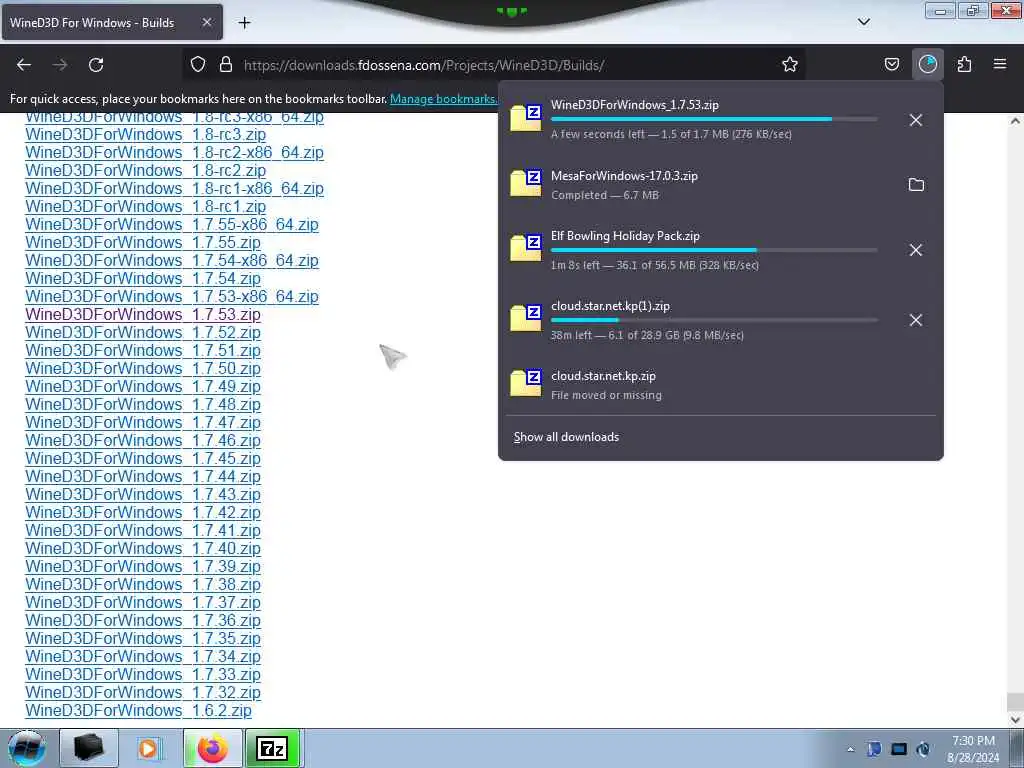Switch to Firefox in the taskbar
1024x768 pixels.
pos(212,748)
